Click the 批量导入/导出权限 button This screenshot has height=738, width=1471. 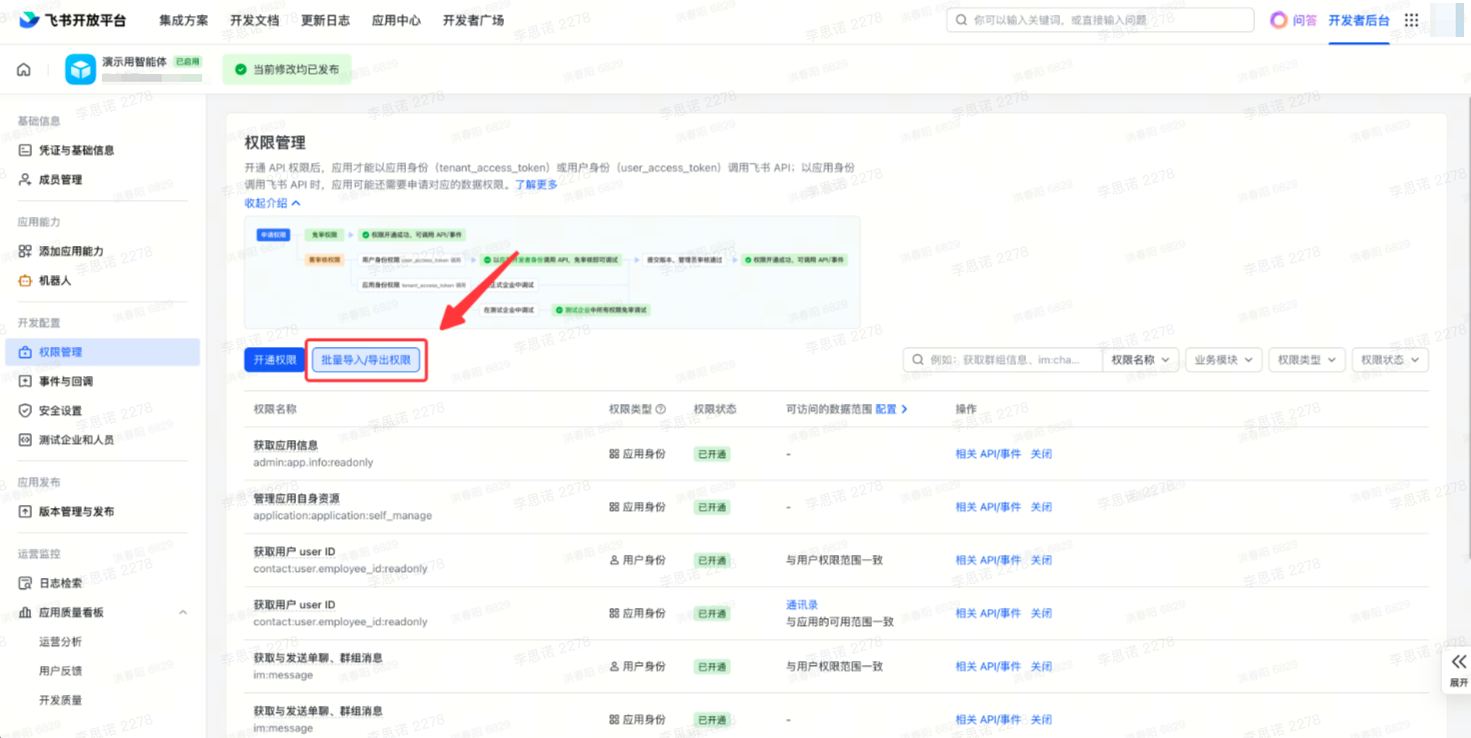coord(366,360)
